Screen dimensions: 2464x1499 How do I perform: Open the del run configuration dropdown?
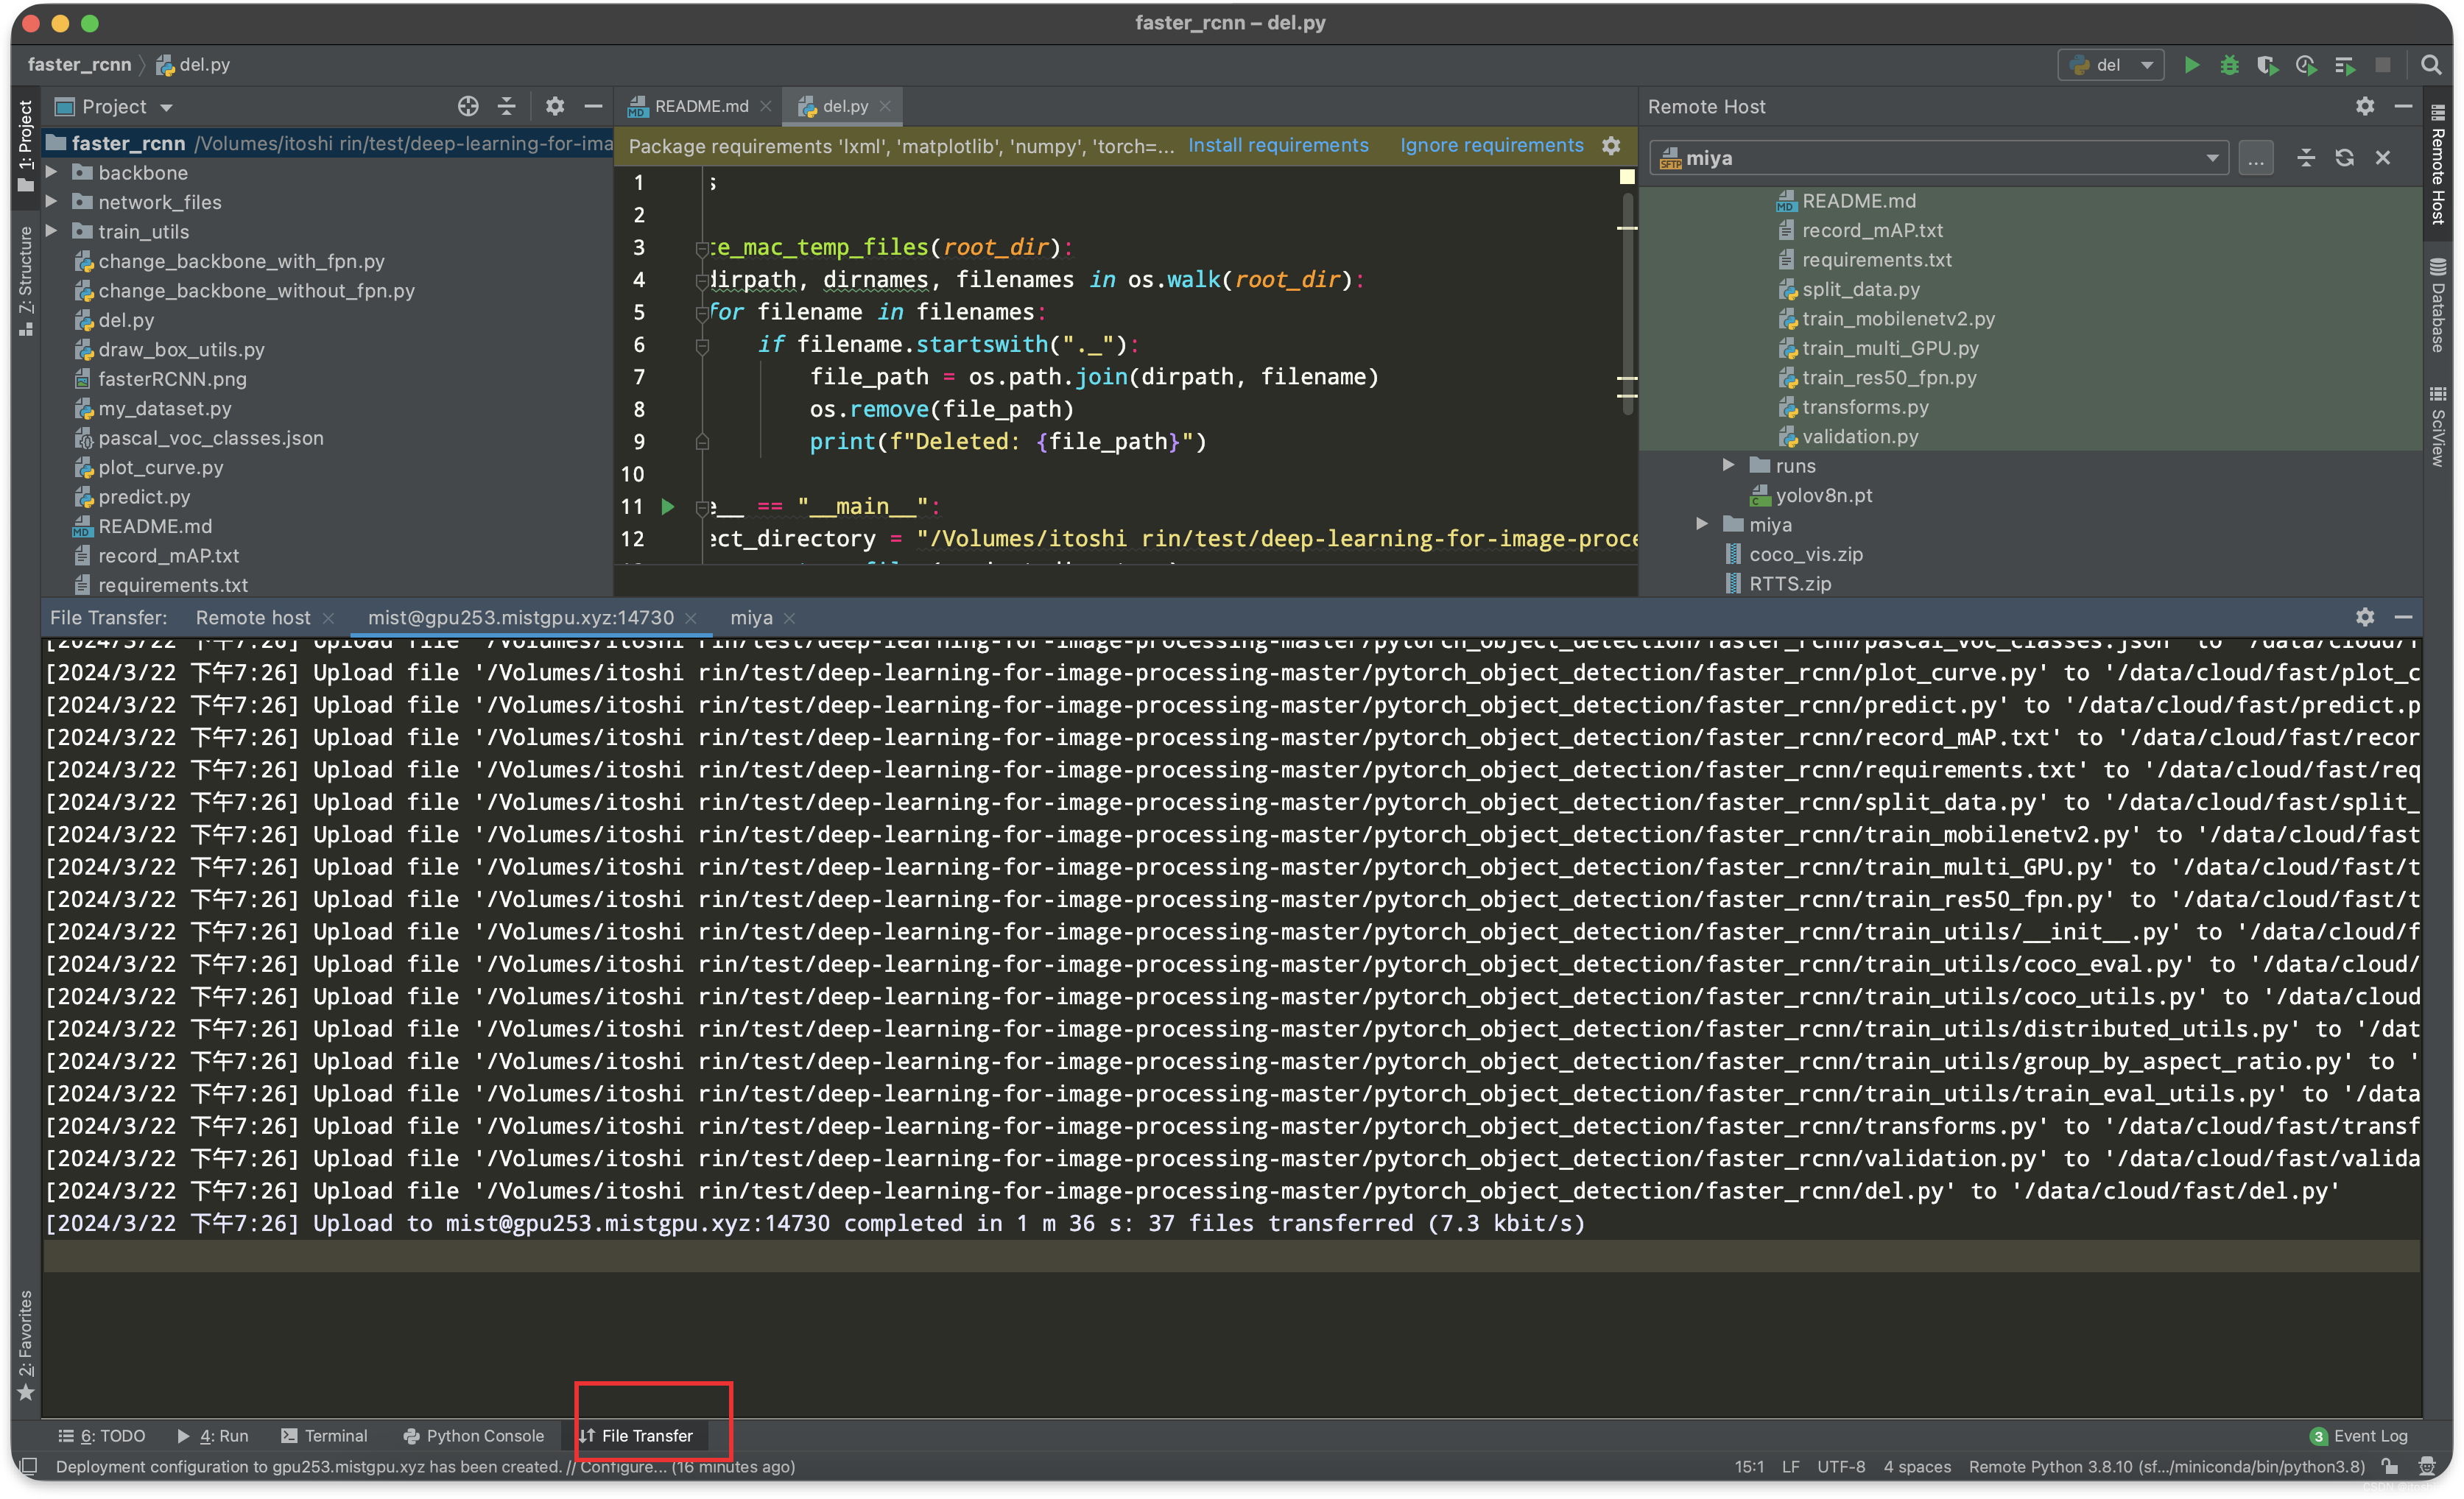2111,65
